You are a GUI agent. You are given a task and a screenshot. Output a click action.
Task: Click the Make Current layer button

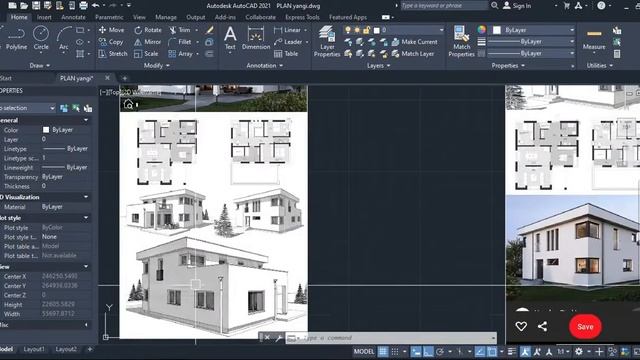(x=414, y=42)
